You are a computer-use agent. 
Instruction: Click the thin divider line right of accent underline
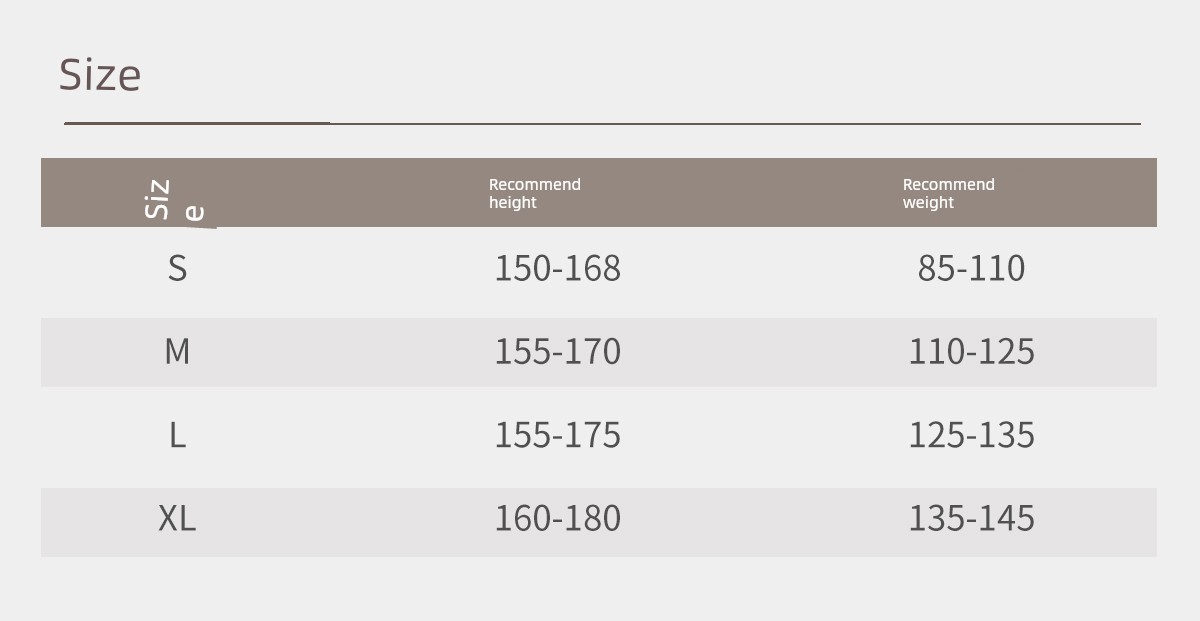735,124
